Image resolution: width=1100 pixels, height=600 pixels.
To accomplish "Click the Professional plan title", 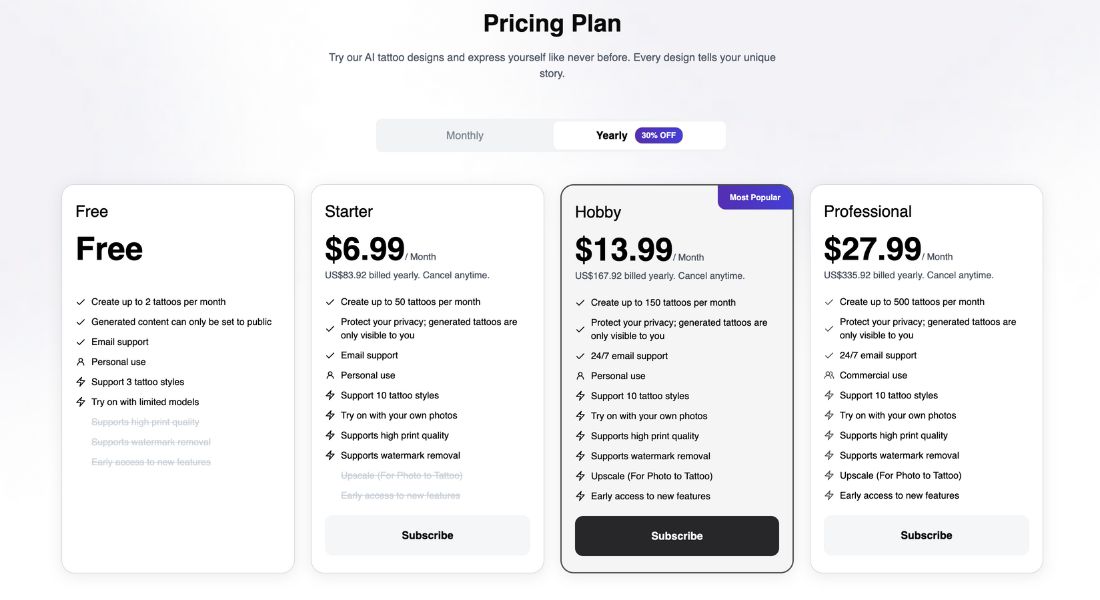I will coord(868,211).
